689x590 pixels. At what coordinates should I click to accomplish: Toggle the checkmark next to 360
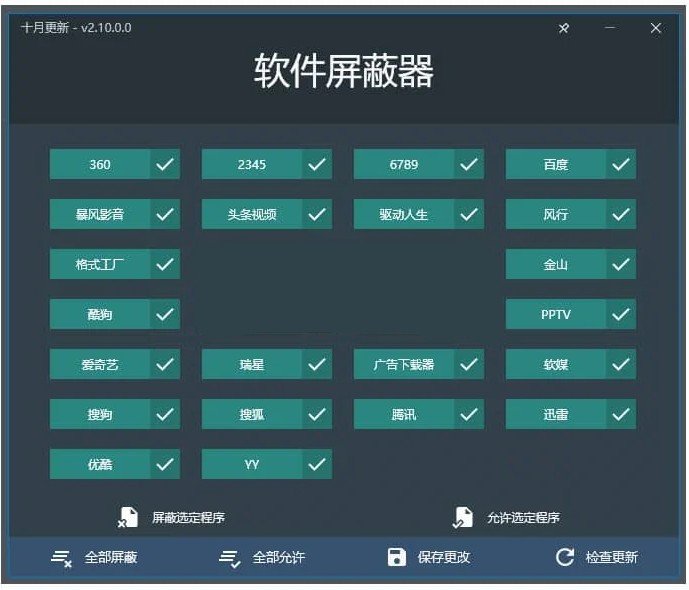(166, 164)
